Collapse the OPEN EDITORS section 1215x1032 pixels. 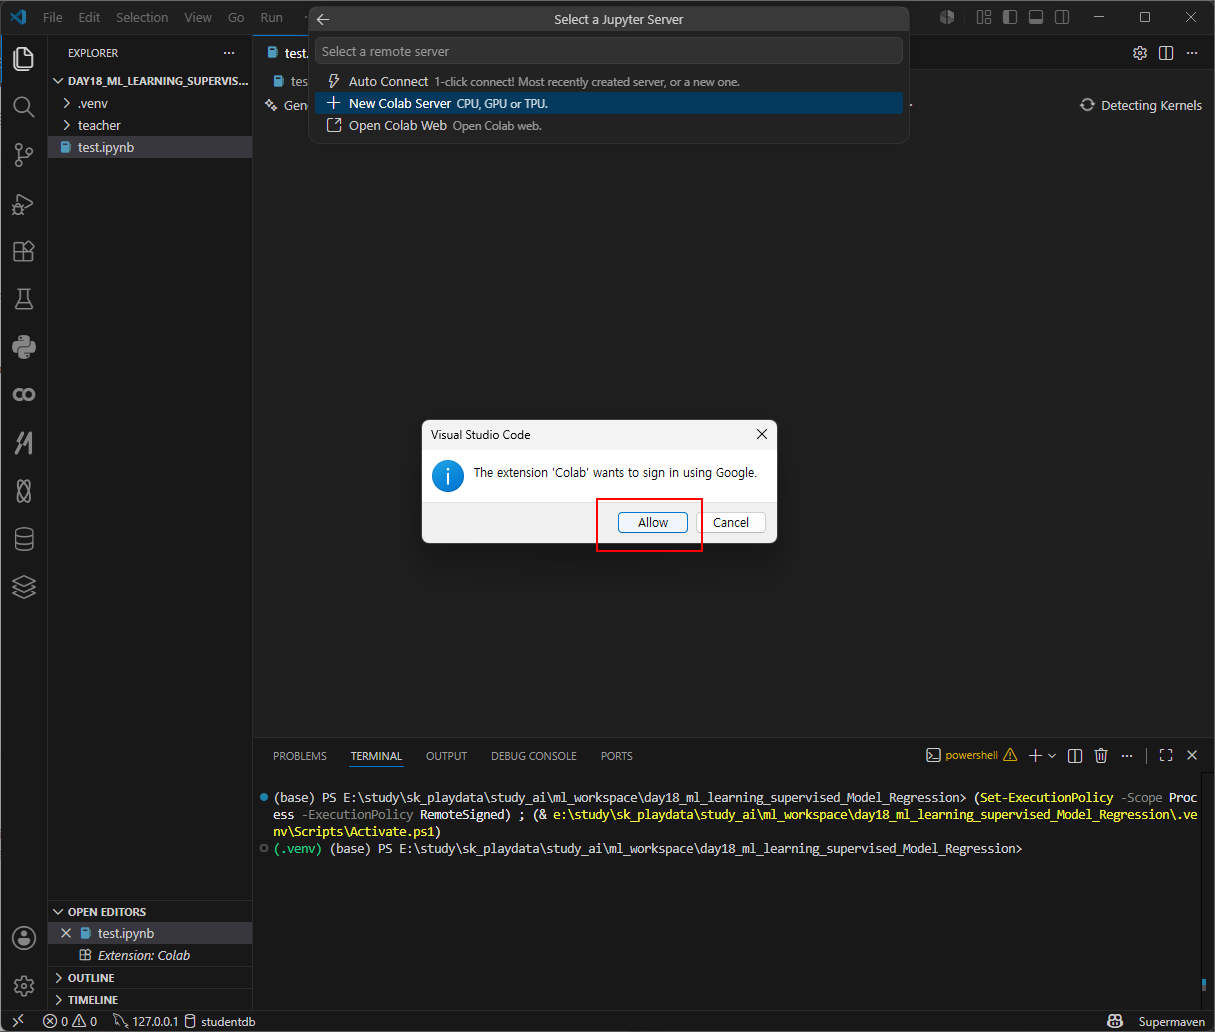[x=150, y=912]
